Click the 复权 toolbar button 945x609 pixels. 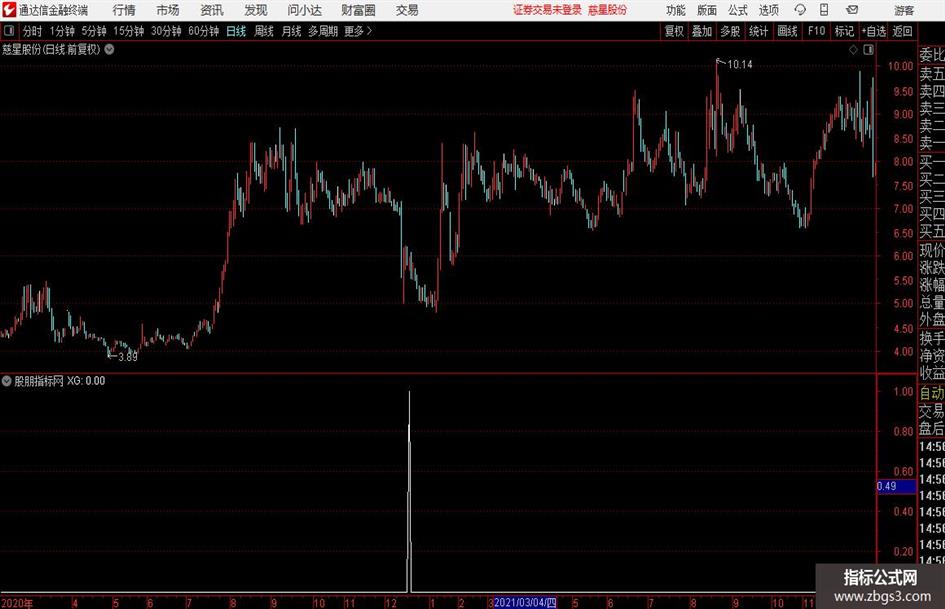(x=674, y=31)
